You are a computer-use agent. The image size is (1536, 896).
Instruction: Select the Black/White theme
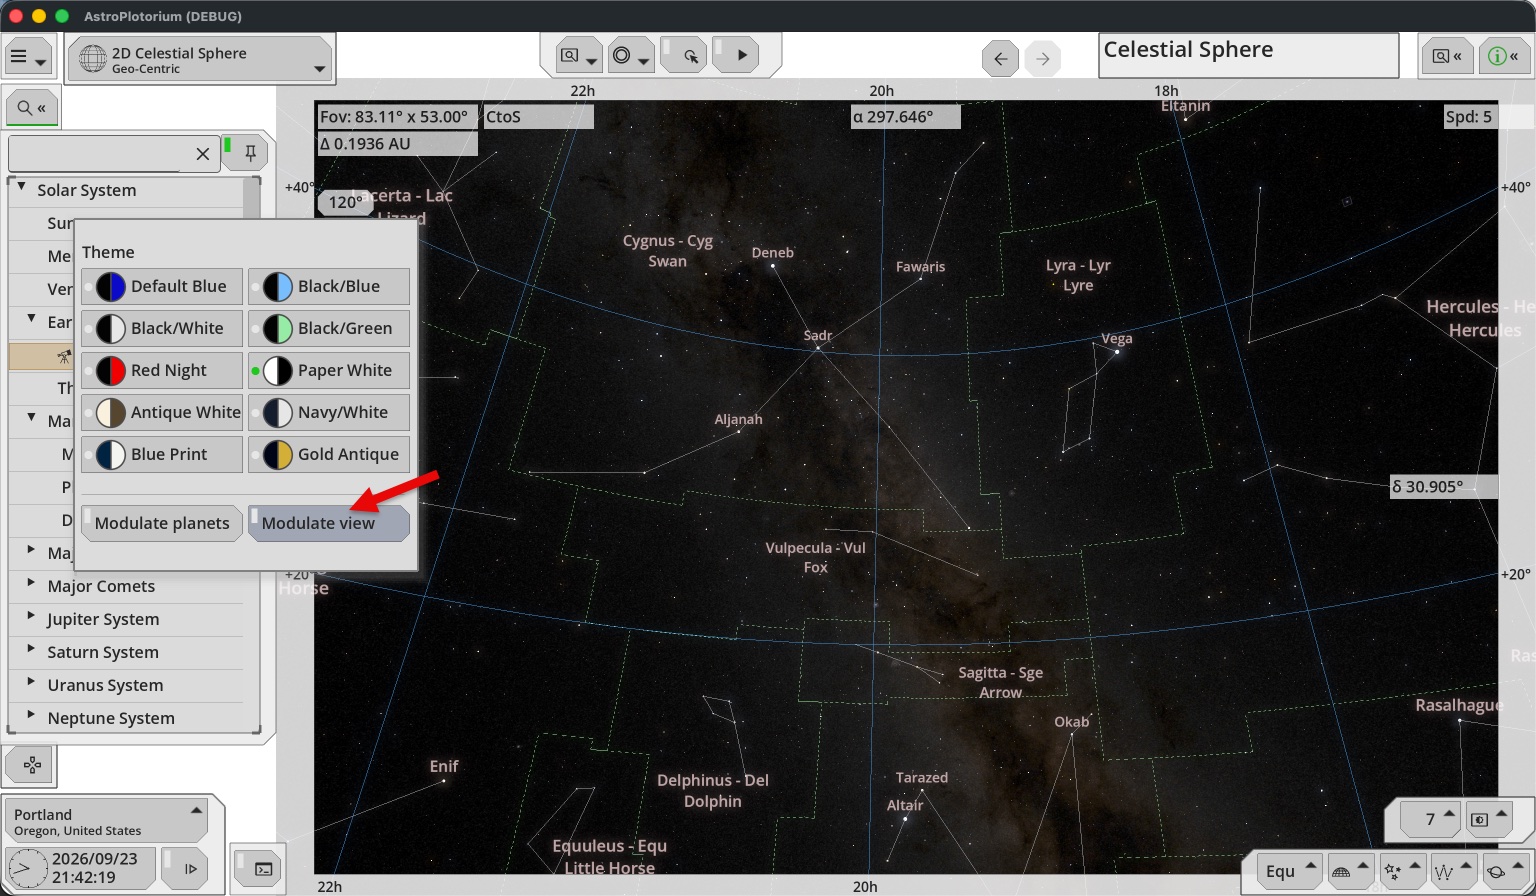coord(161,328)
